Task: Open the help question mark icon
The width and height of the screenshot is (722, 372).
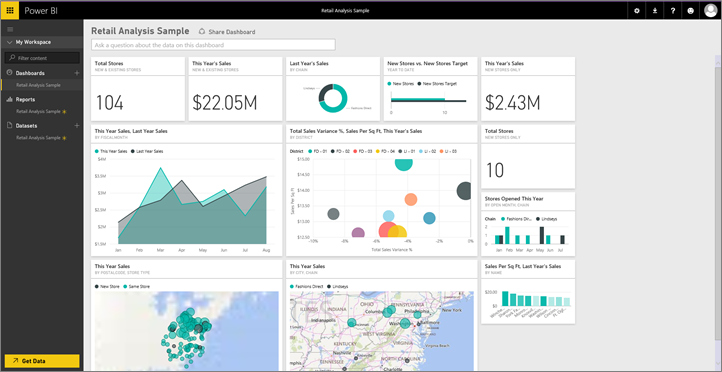Action: pos(673,11)
